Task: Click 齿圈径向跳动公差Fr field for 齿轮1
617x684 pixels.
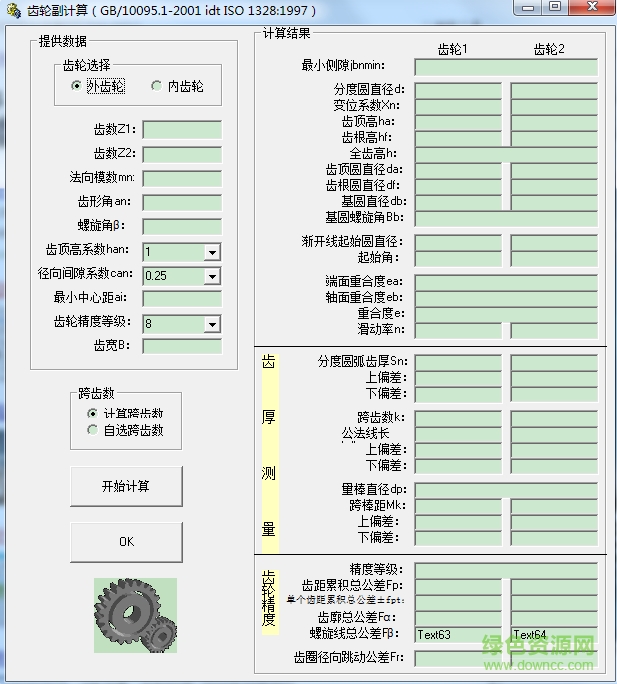Action: pyautogui.click(x=458, y=659)
